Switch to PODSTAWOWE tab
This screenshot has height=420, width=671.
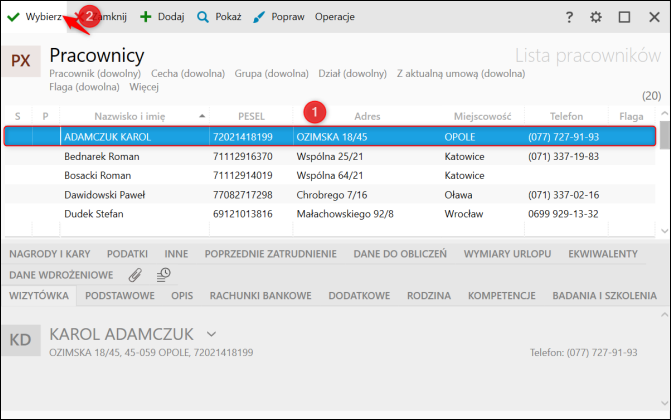(120, 296)
